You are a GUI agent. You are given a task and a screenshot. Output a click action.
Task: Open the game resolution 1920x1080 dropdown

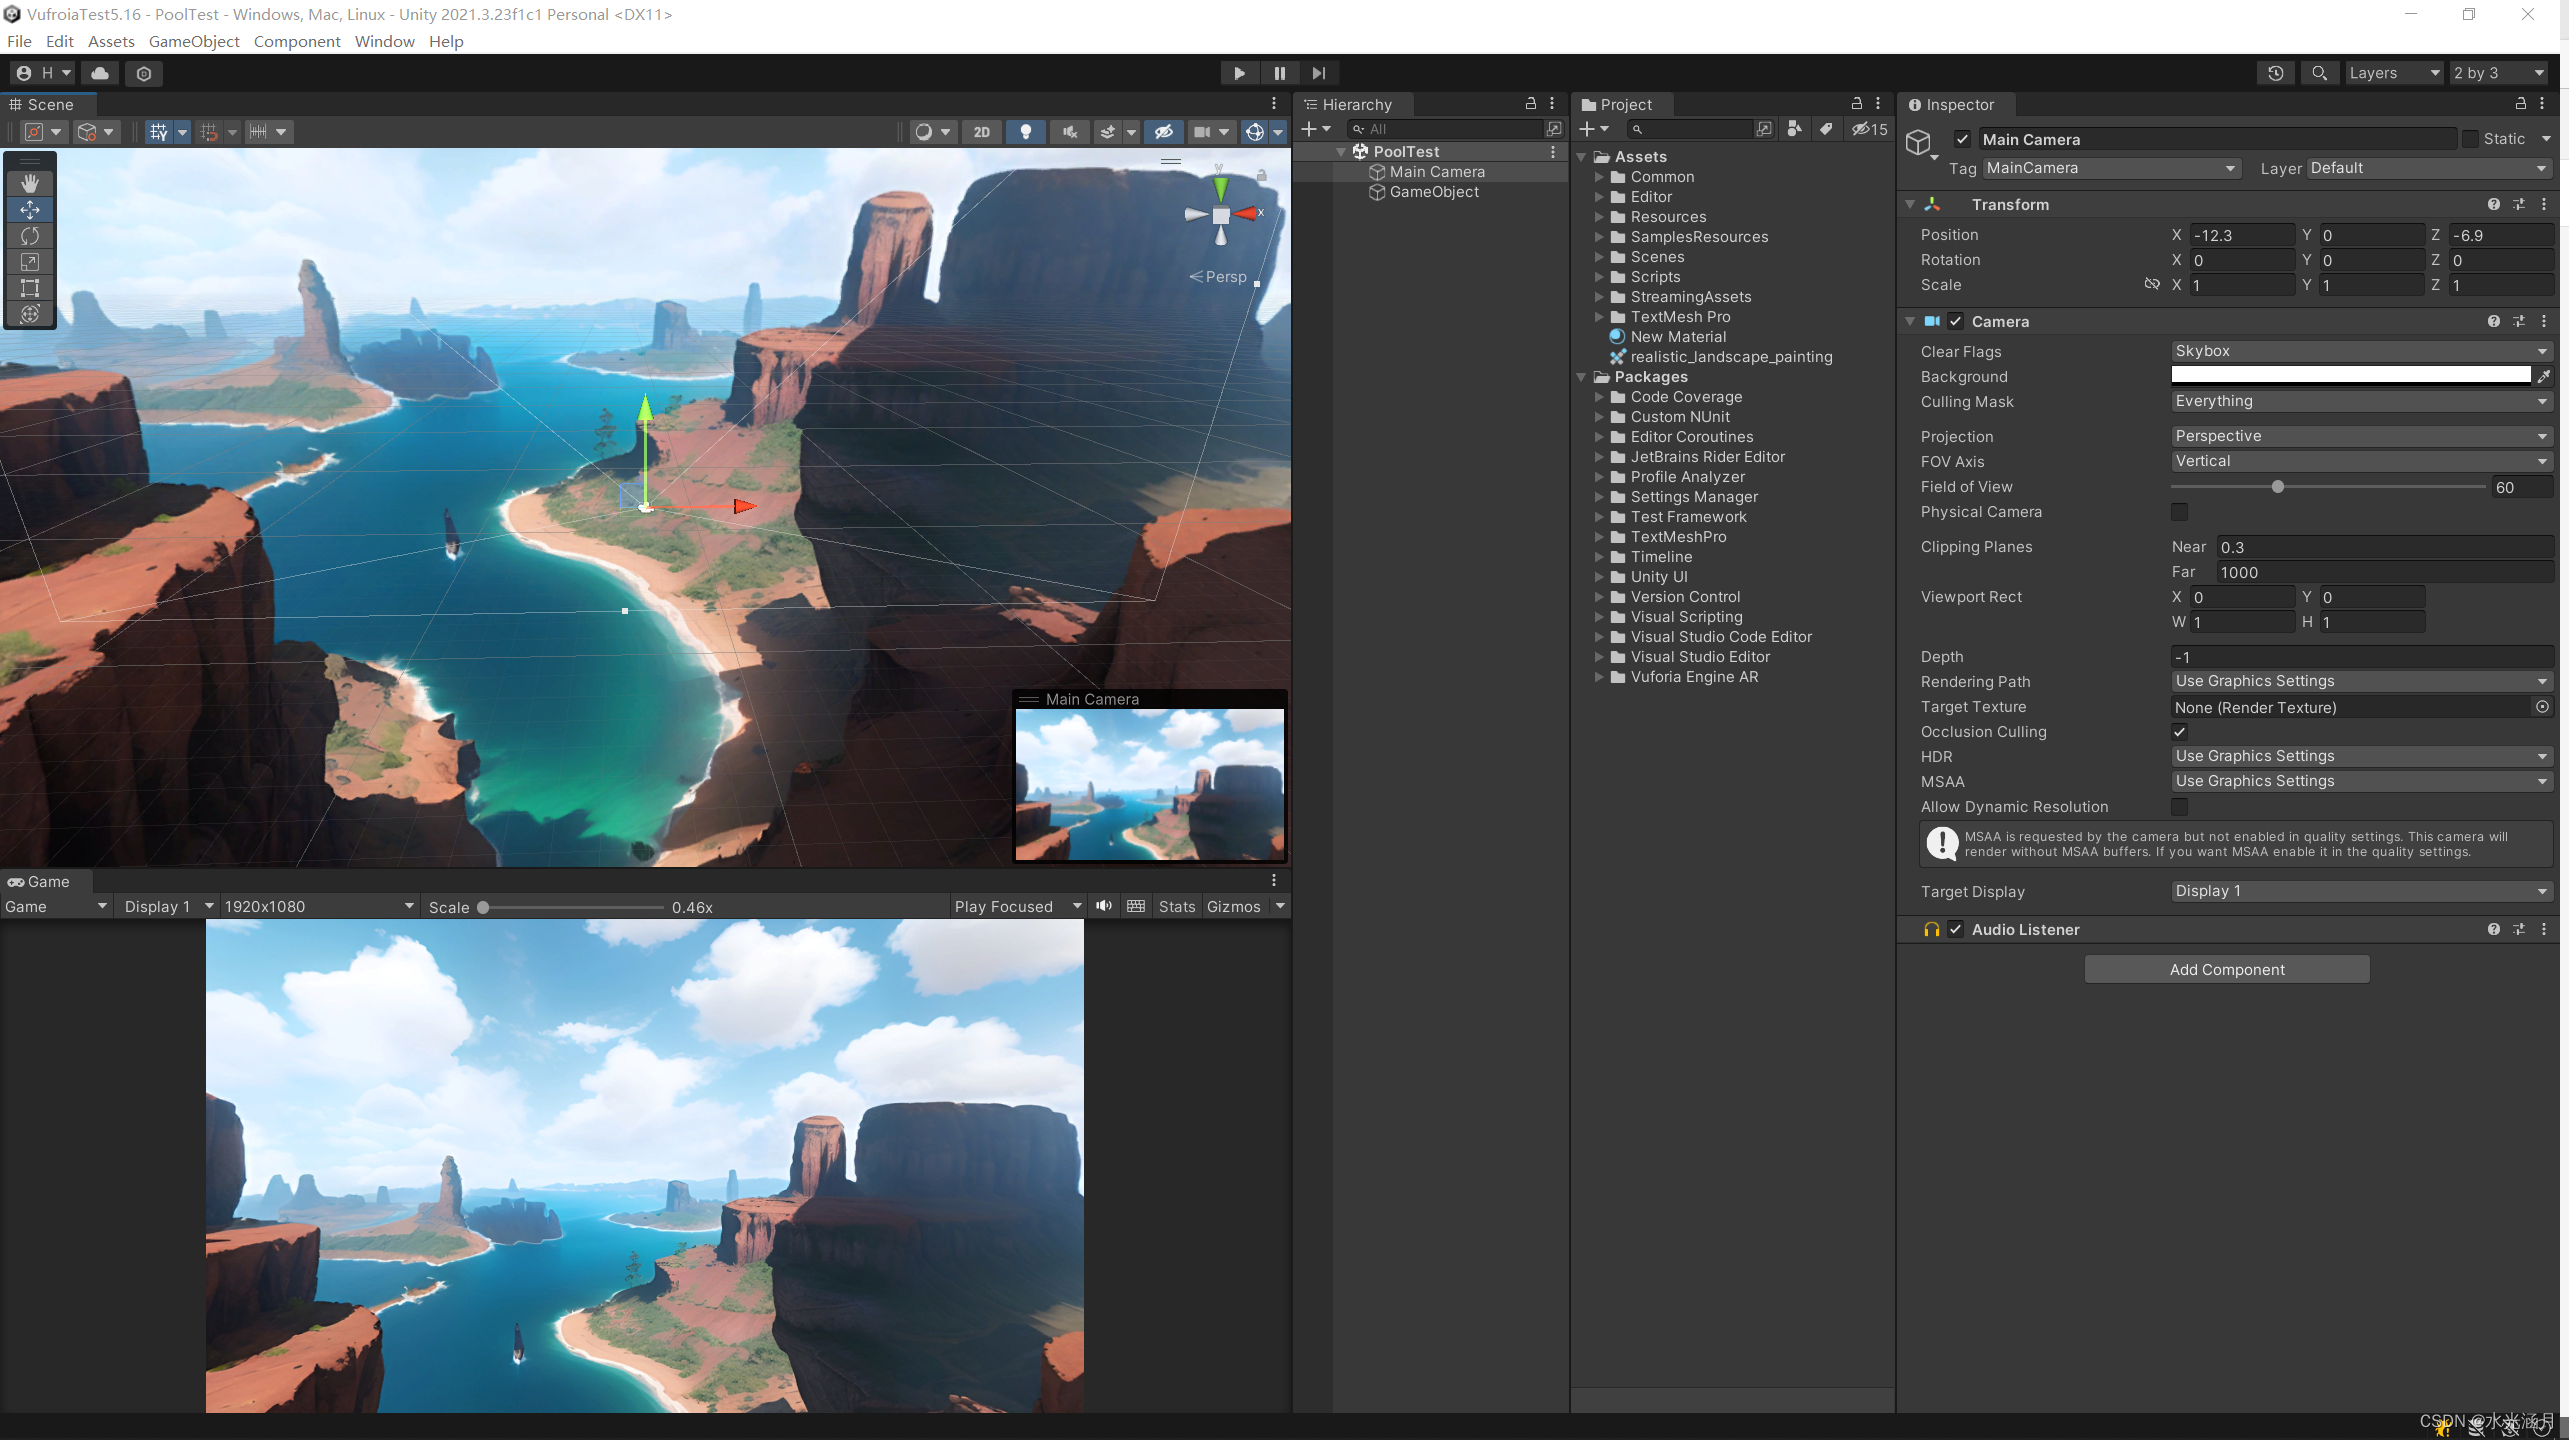(318, 906)
